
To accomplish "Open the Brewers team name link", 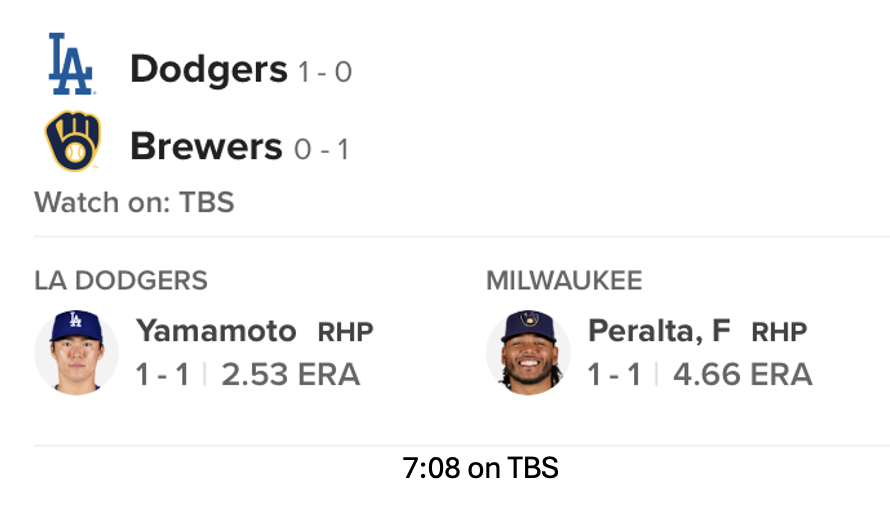I will point(206,147).
